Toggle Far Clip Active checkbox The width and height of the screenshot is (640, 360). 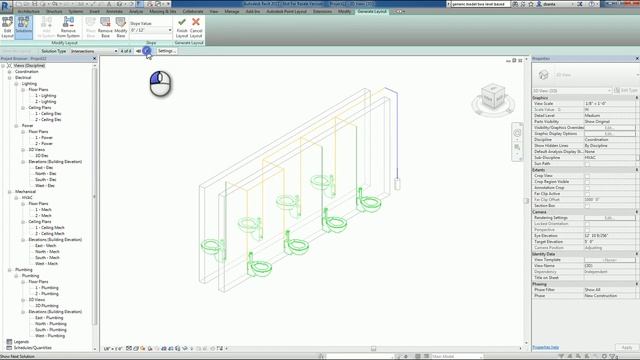coord(587,193)
